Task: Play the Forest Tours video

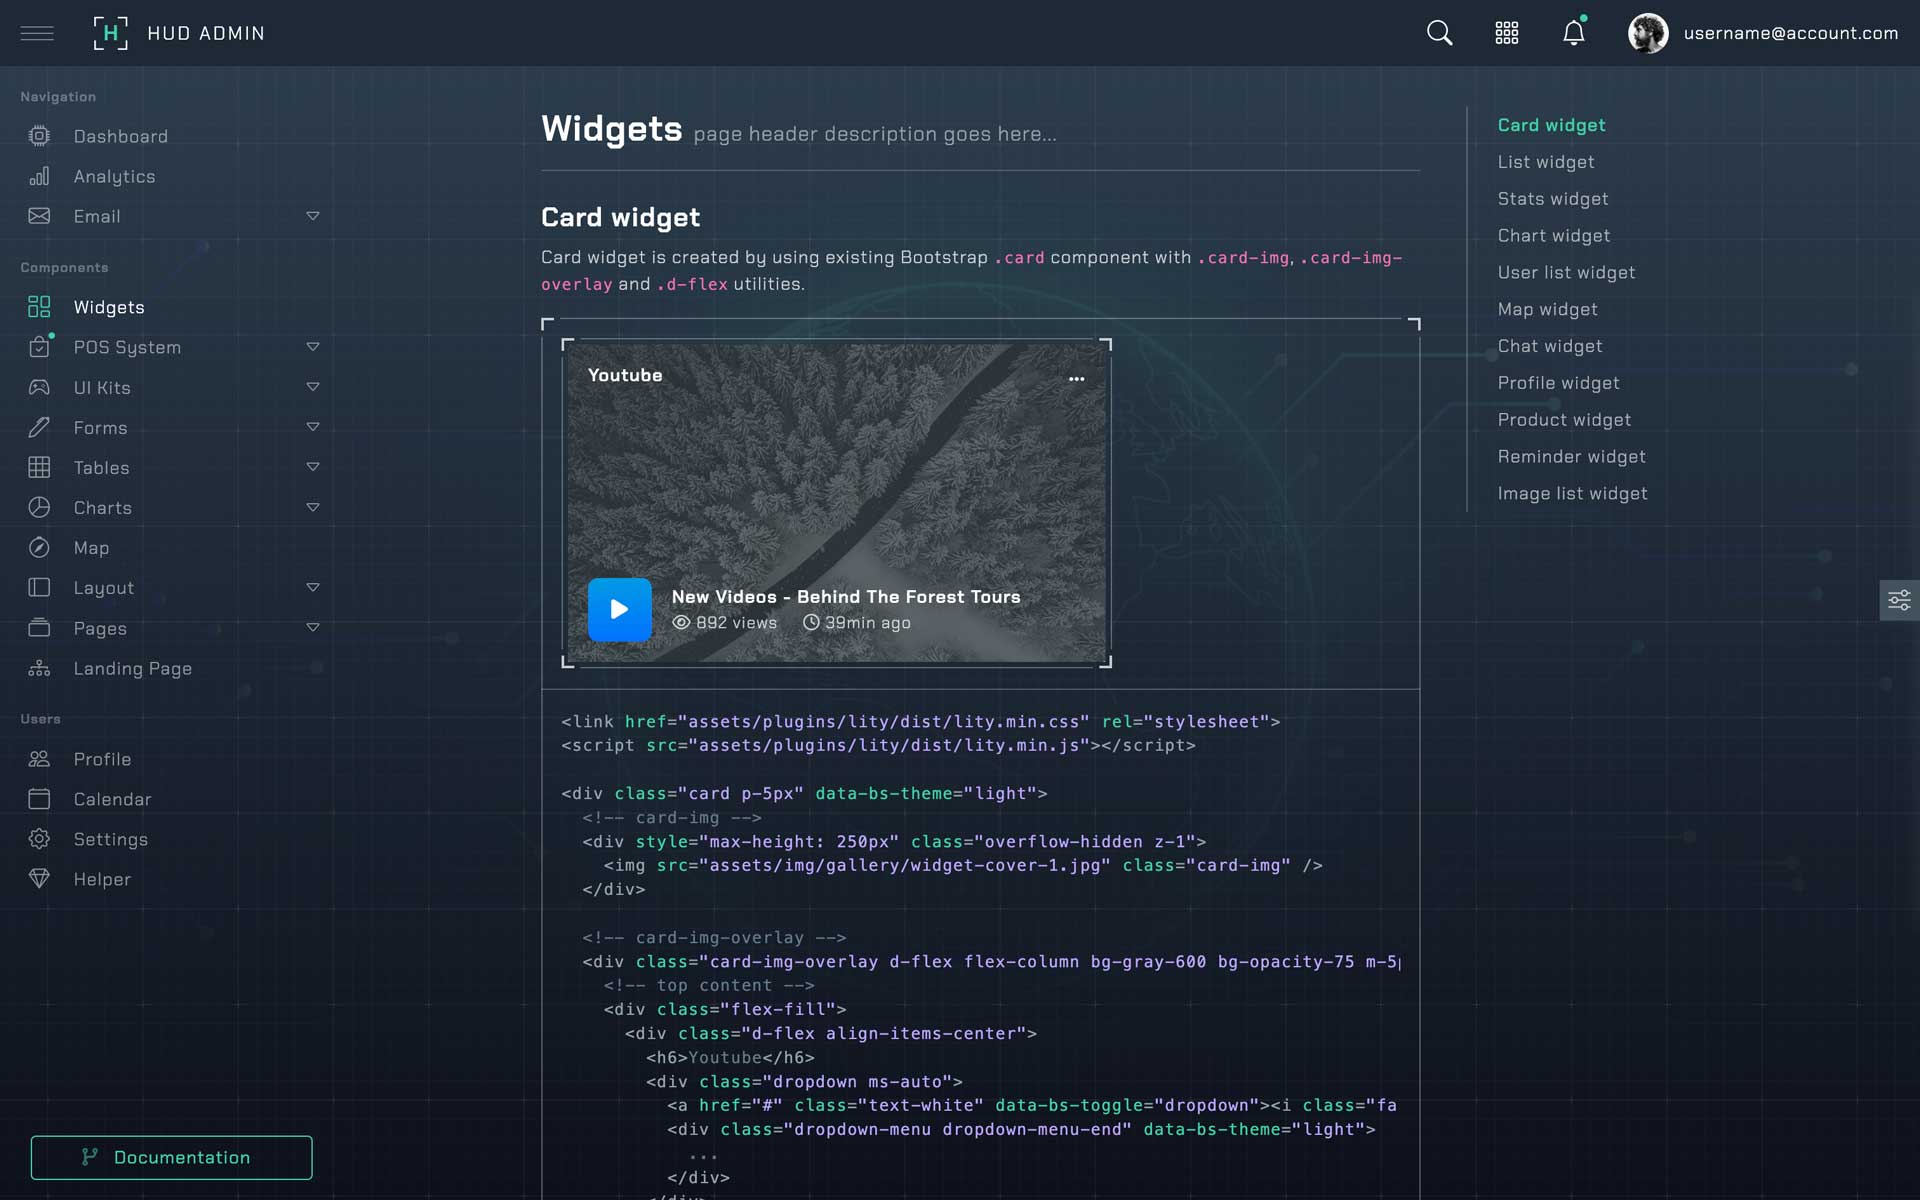Action: [619, 609]
